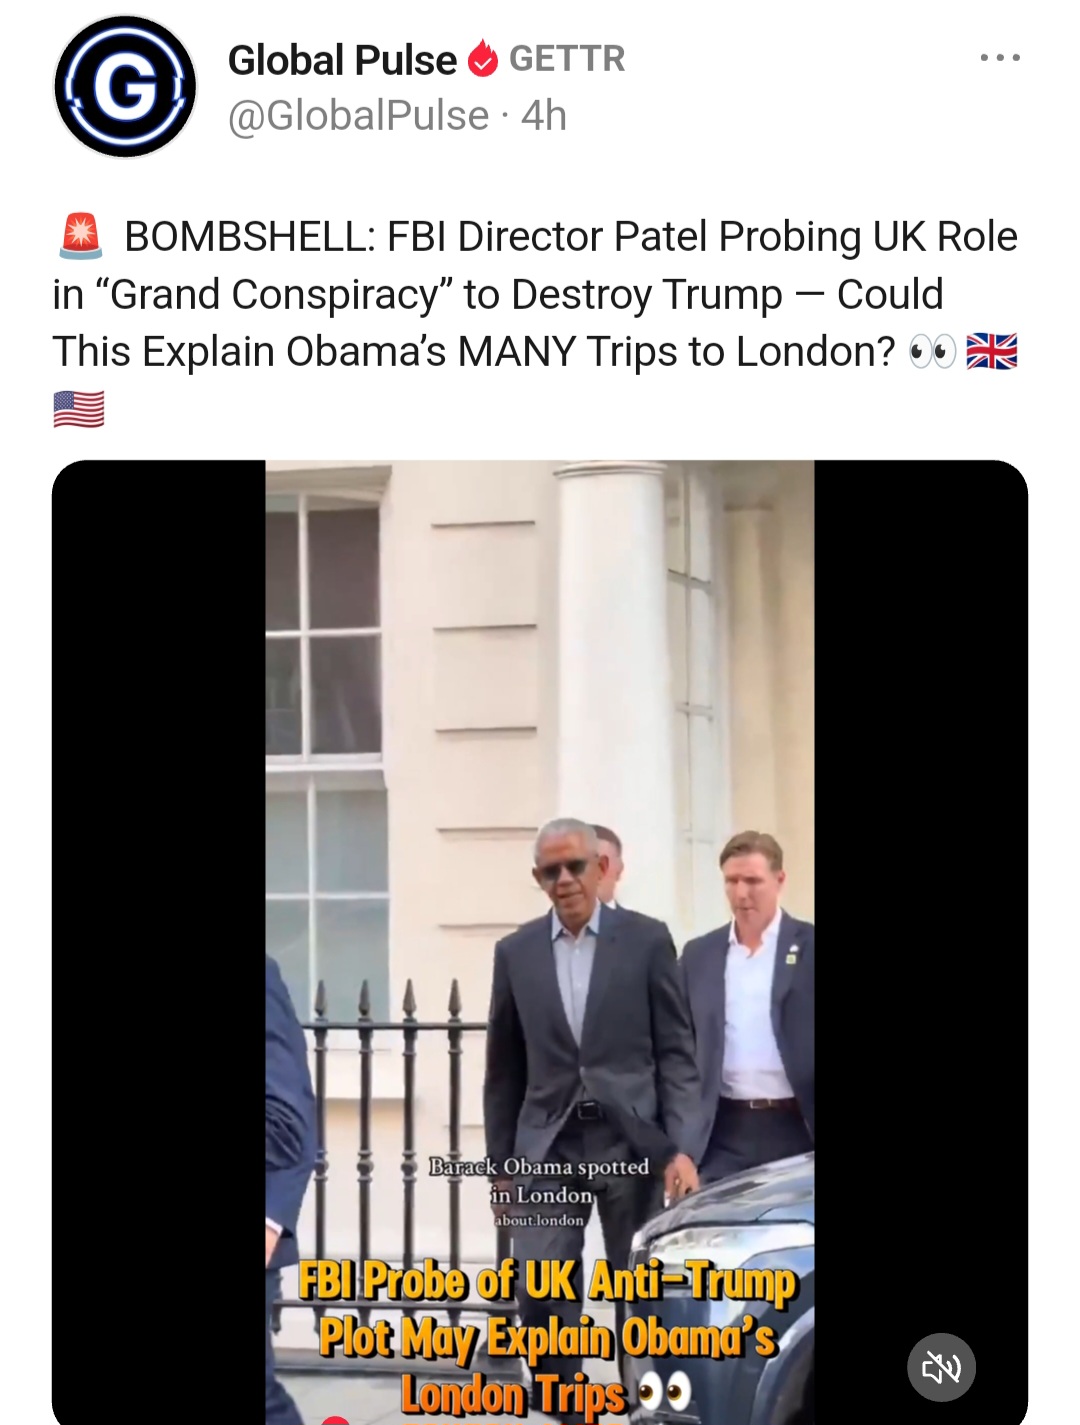Click the eyes emoji in video overlay
This screenshot has width=1080, height=1425.
(664, 1391)
